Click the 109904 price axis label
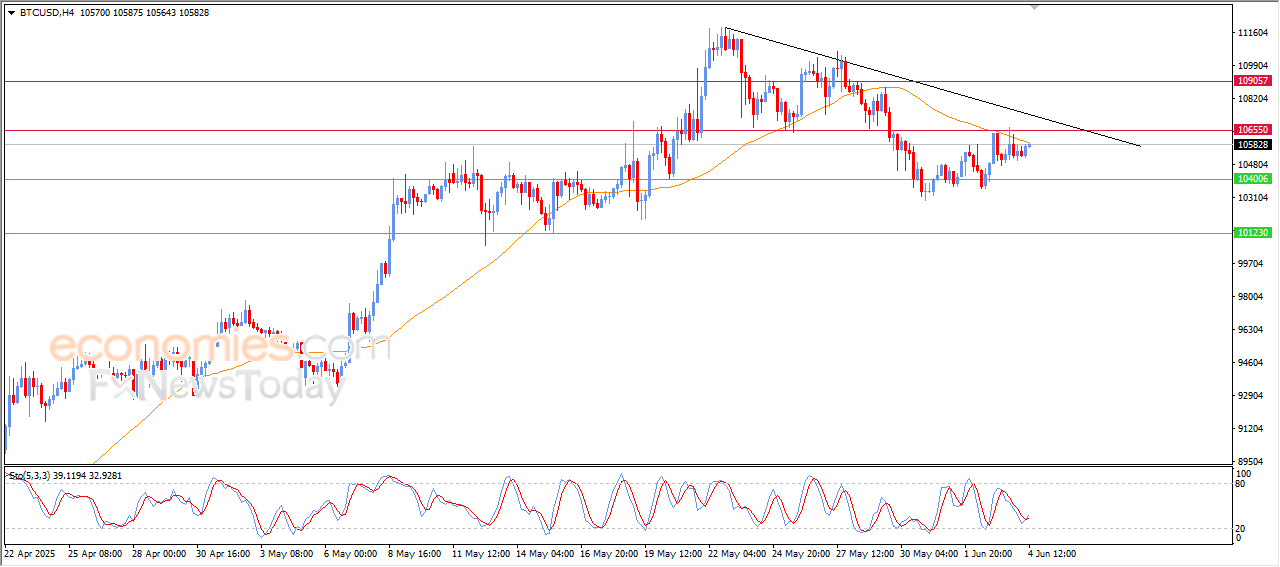Image resolution: width=1280 pixels, height=567 pixels. [1255, 66]
